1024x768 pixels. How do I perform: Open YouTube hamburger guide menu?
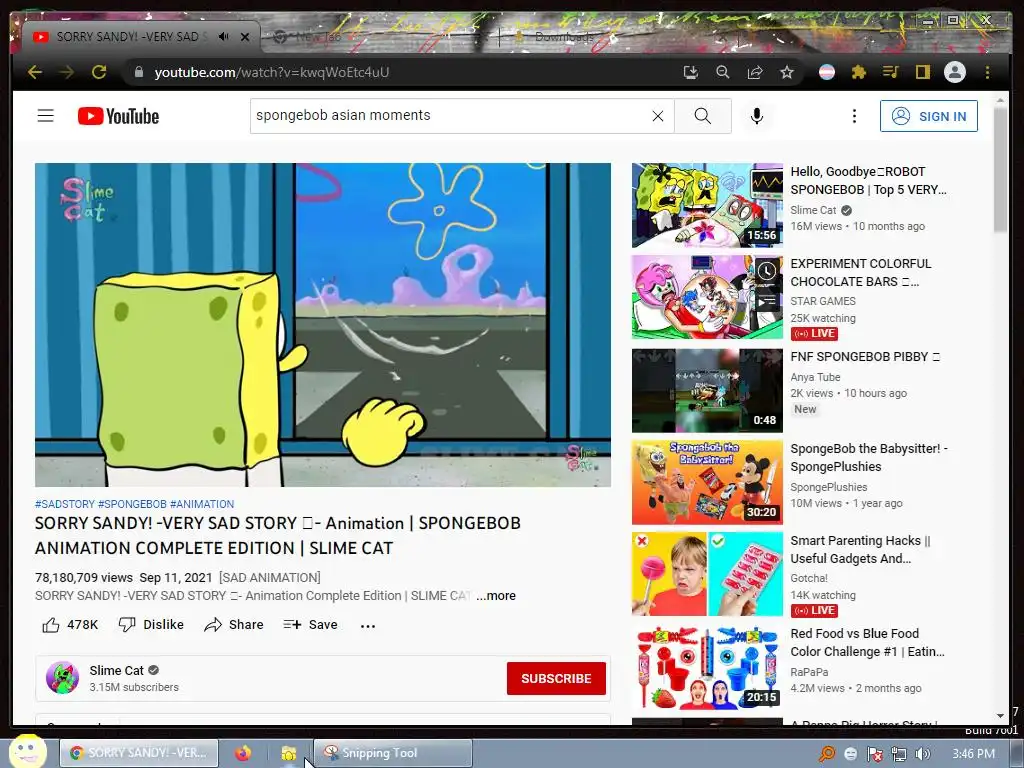tap(46, 116)
